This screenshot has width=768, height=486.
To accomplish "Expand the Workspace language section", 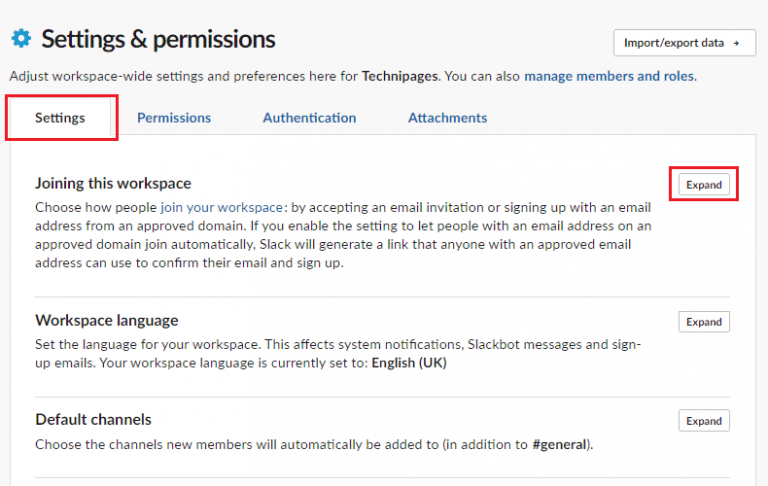I will coord(704,322).
